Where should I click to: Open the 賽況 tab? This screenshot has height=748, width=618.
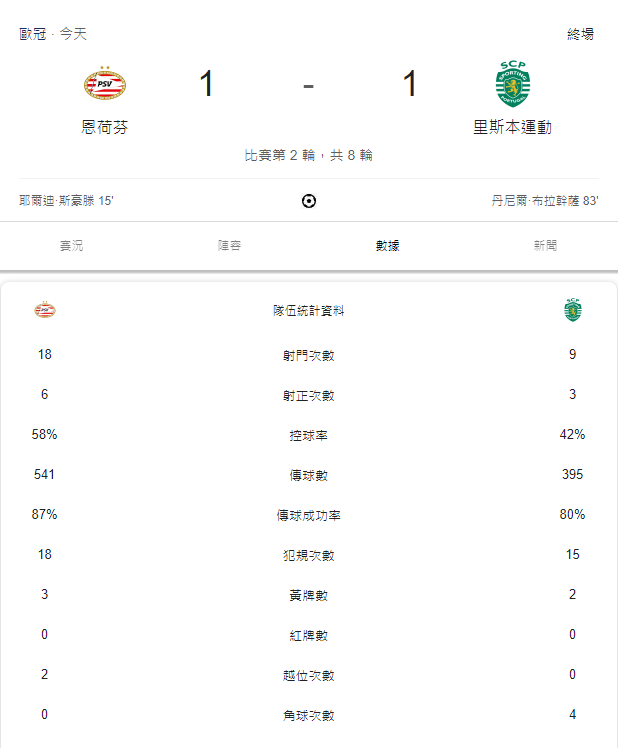pyautogui.click(x=72, y=246)
